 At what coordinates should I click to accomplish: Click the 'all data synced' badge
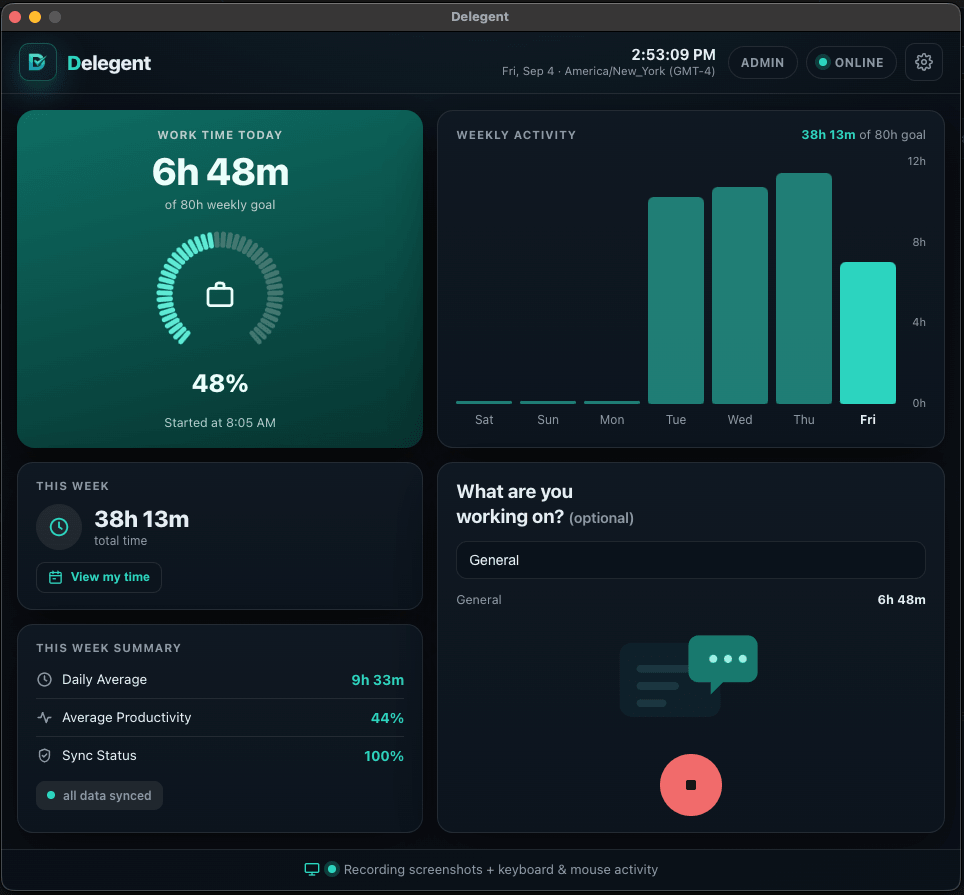pos(99,795)
